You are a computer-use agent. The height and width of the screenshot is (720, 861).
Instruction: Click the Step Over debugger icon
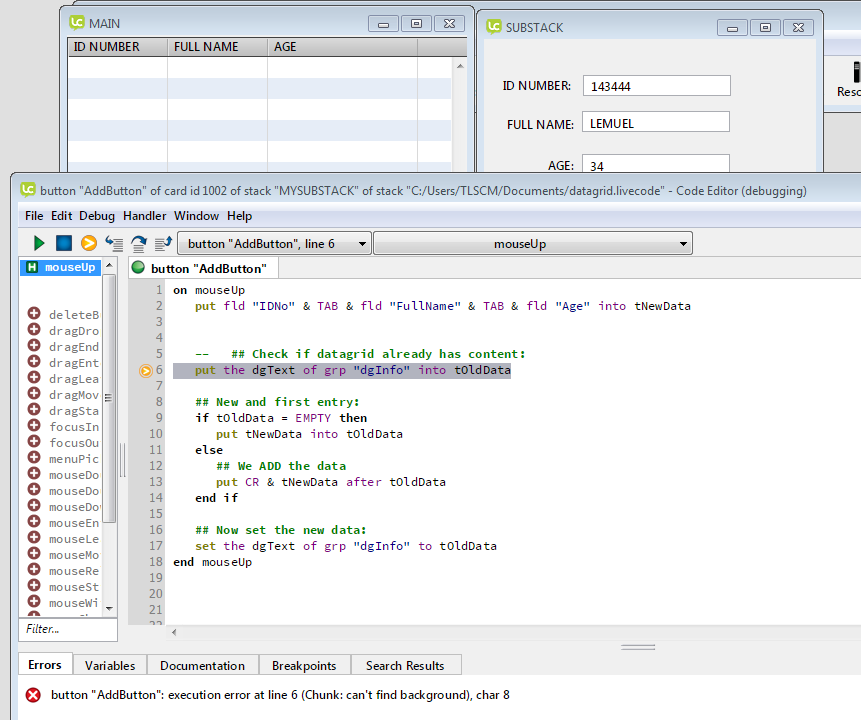tap(139, 243)
